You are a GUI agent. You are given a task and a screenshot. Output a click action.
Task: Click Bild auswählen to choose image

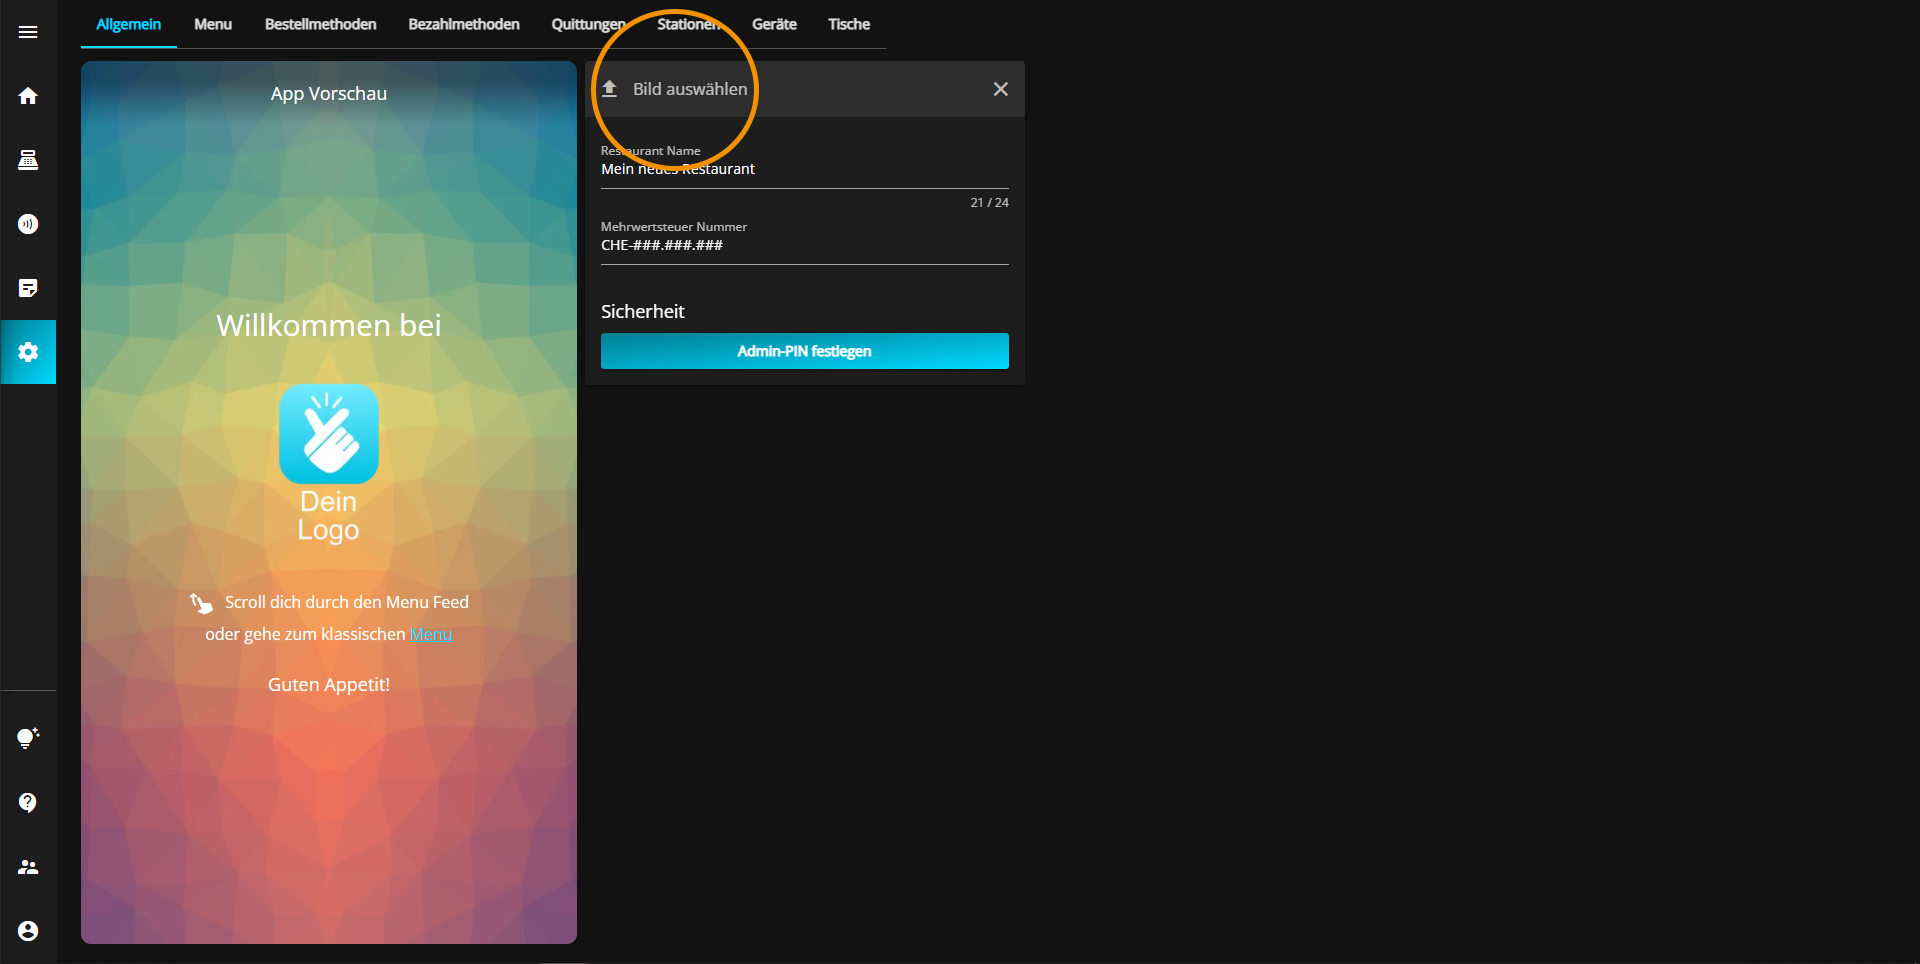[690, 89]
